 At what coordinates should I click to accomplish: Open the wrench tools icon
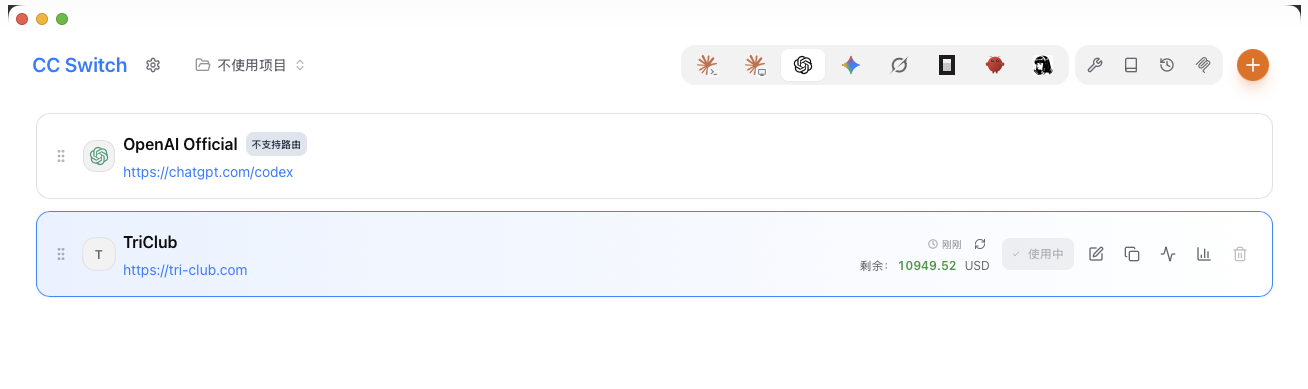pyautogui.click(x=1095, y=66)
